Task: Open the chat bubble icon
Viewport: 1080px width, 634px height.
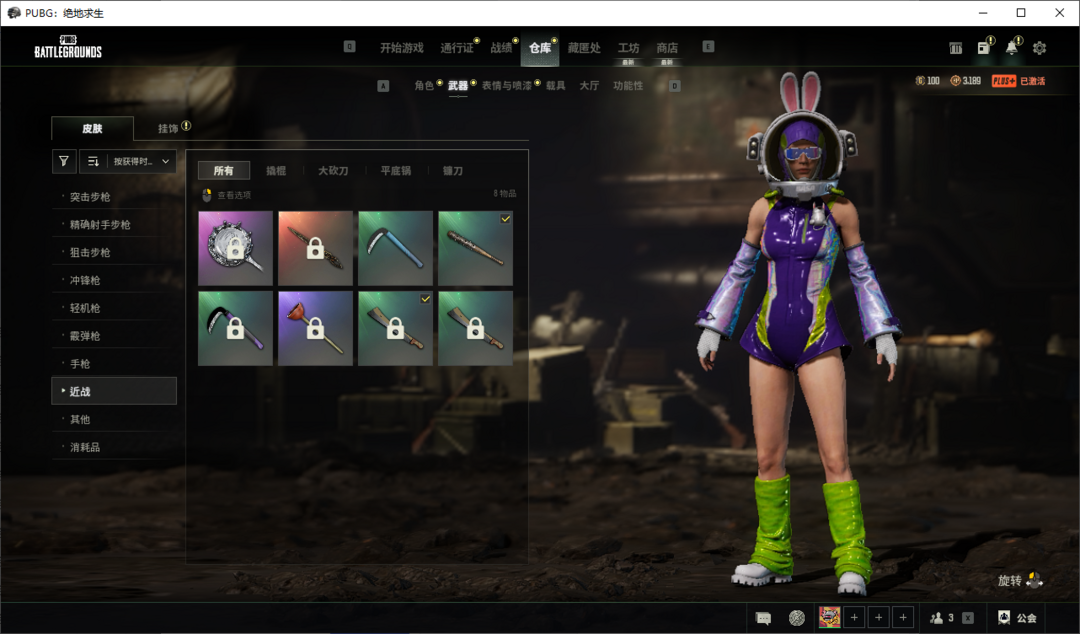Action: [x=763, y=618]
